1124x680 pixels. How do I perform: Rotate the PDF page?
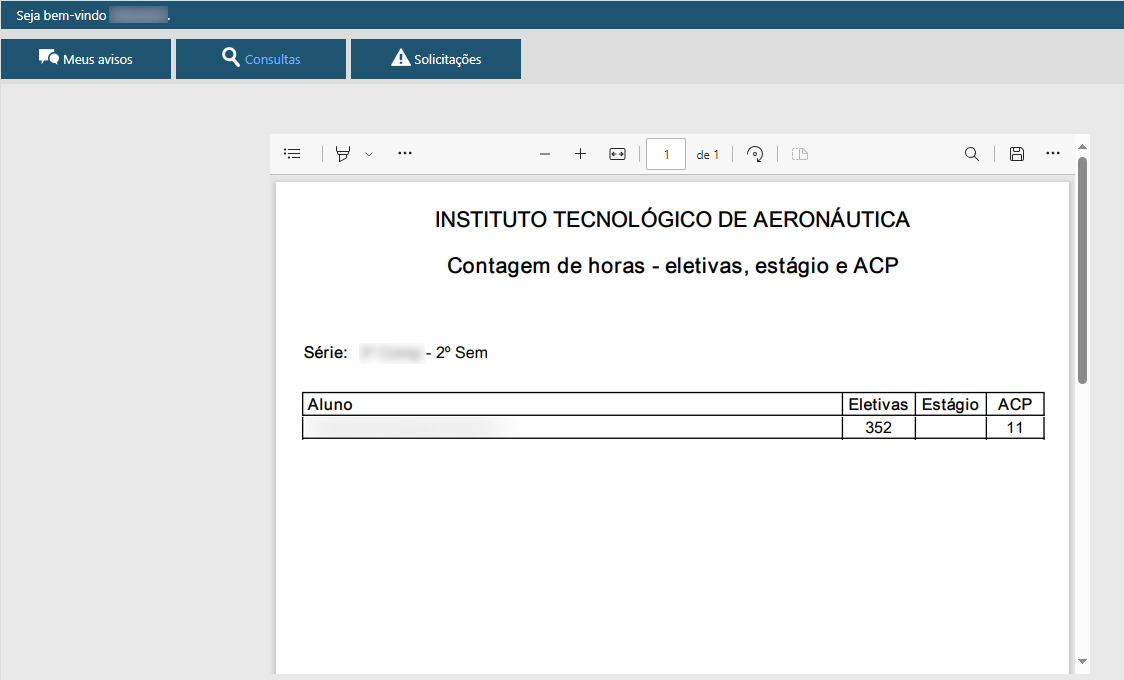755,154
